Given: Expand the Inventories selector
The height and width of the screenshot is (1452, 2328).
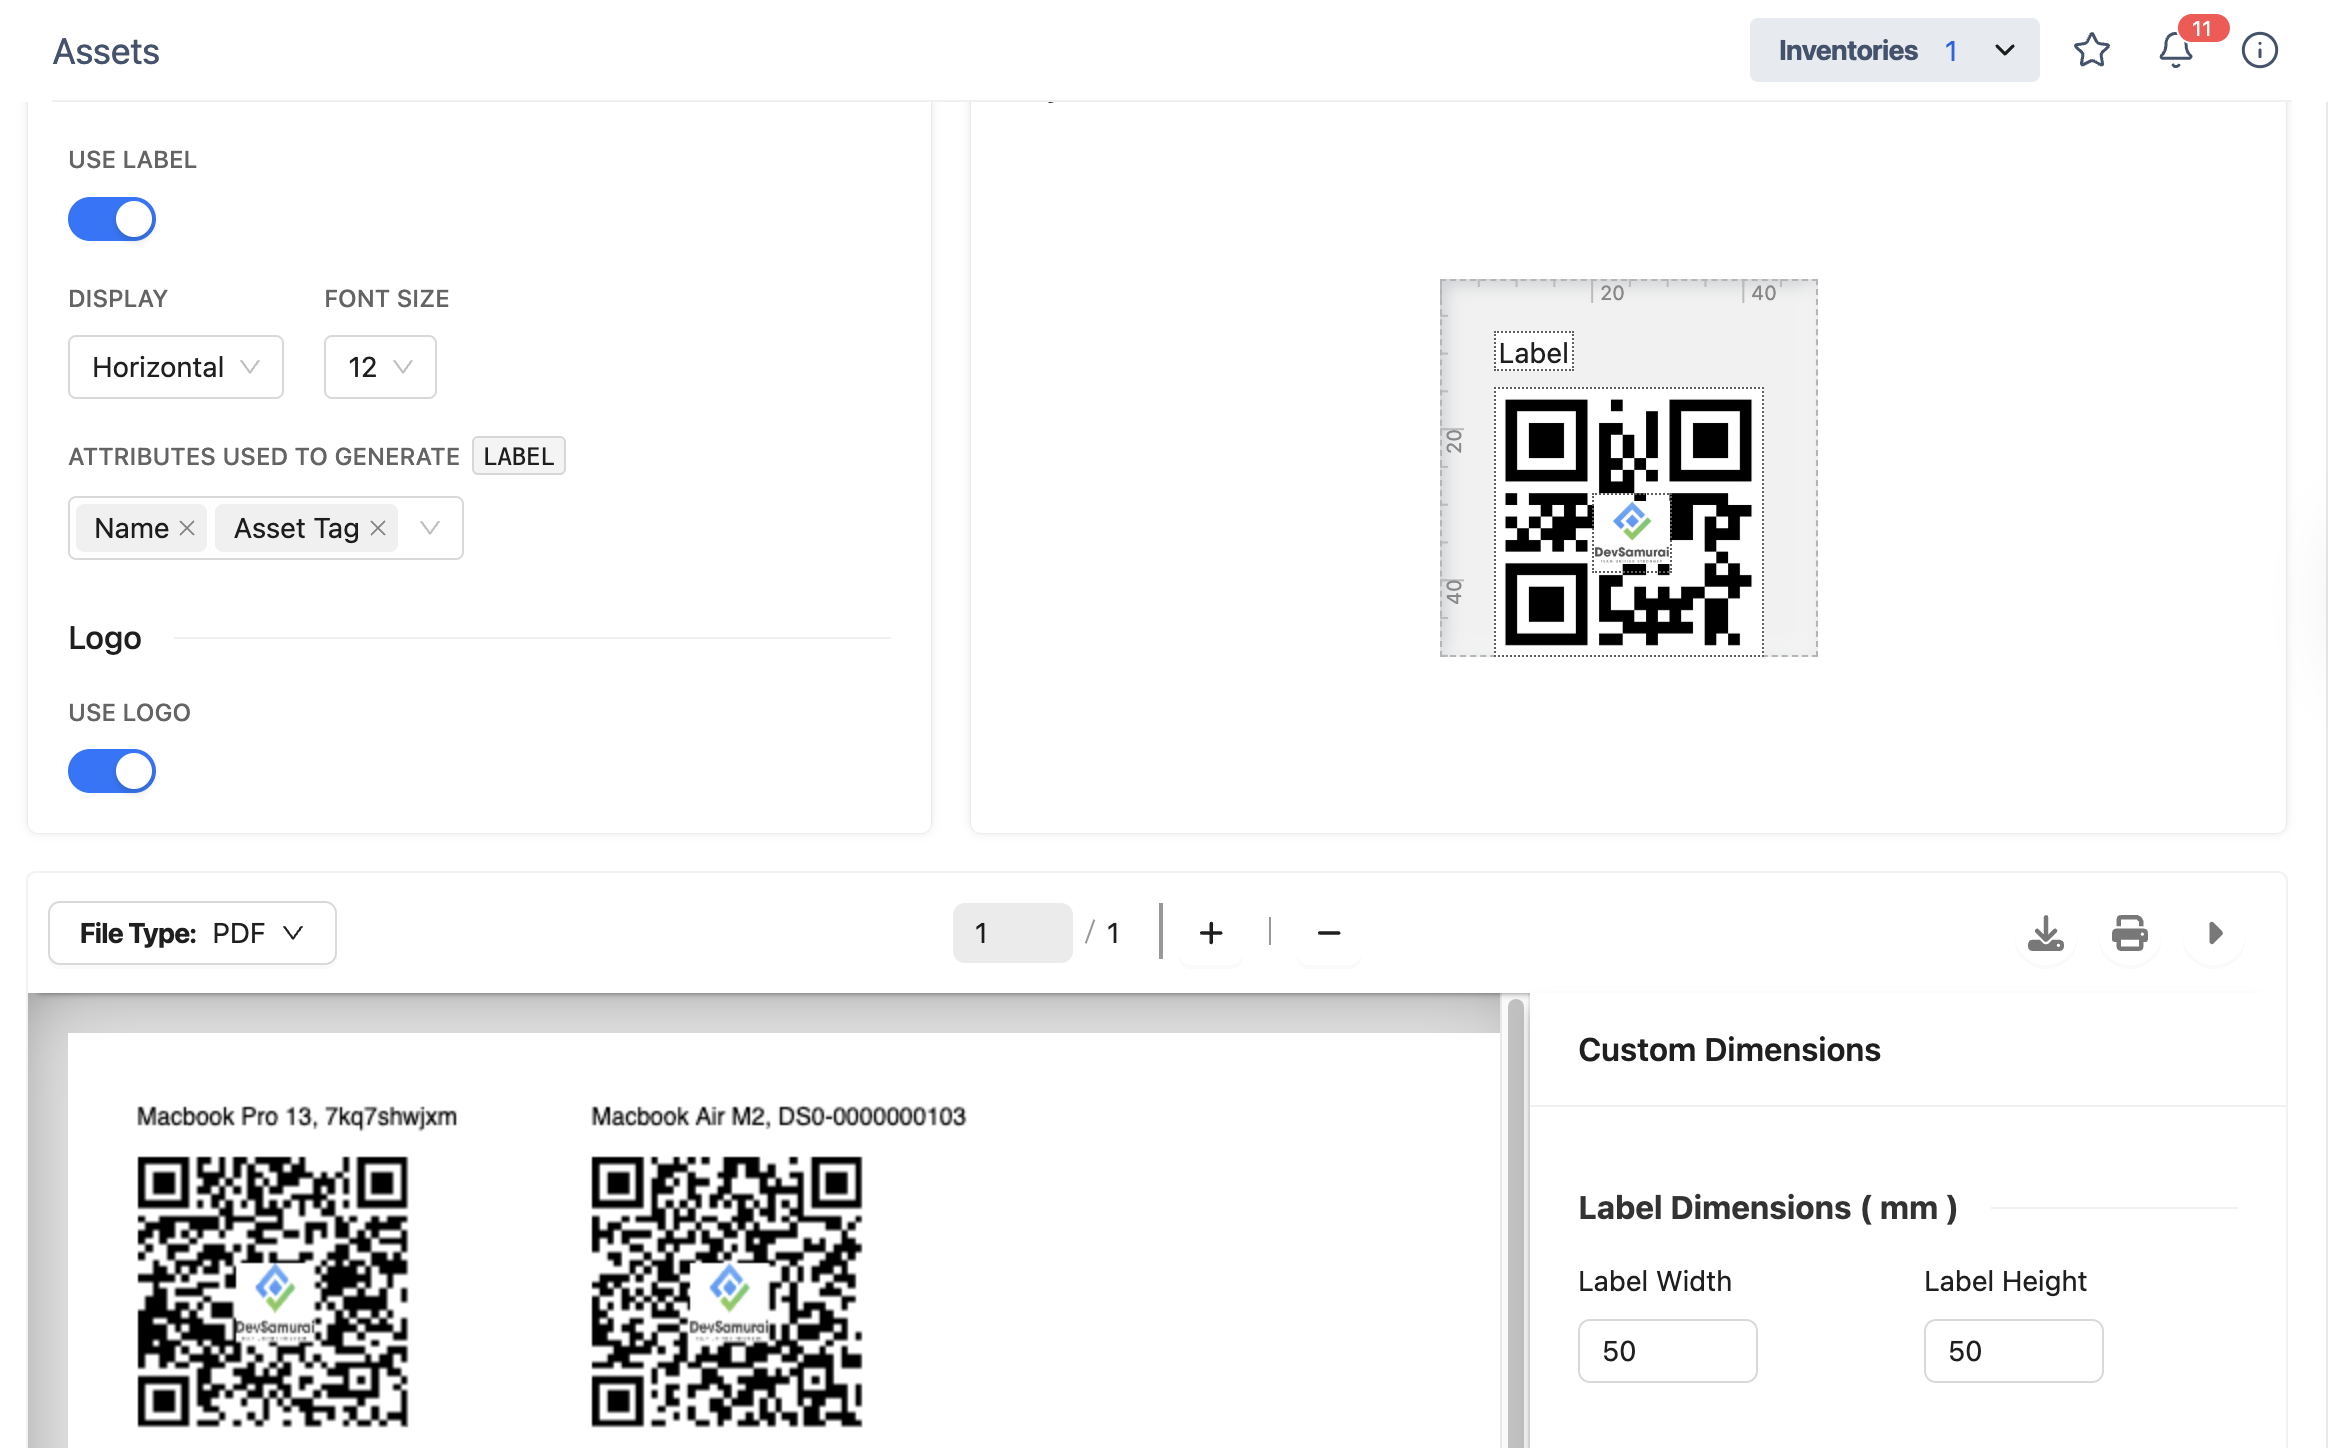Looking at the screenshot, I should (1893, 50).
